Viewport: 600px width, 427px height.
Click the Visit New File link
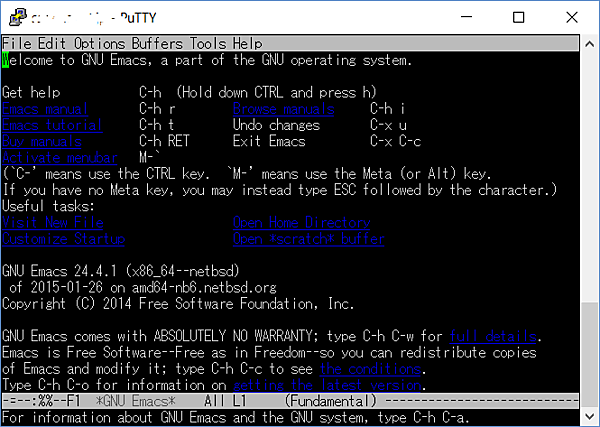click(53, 222)
